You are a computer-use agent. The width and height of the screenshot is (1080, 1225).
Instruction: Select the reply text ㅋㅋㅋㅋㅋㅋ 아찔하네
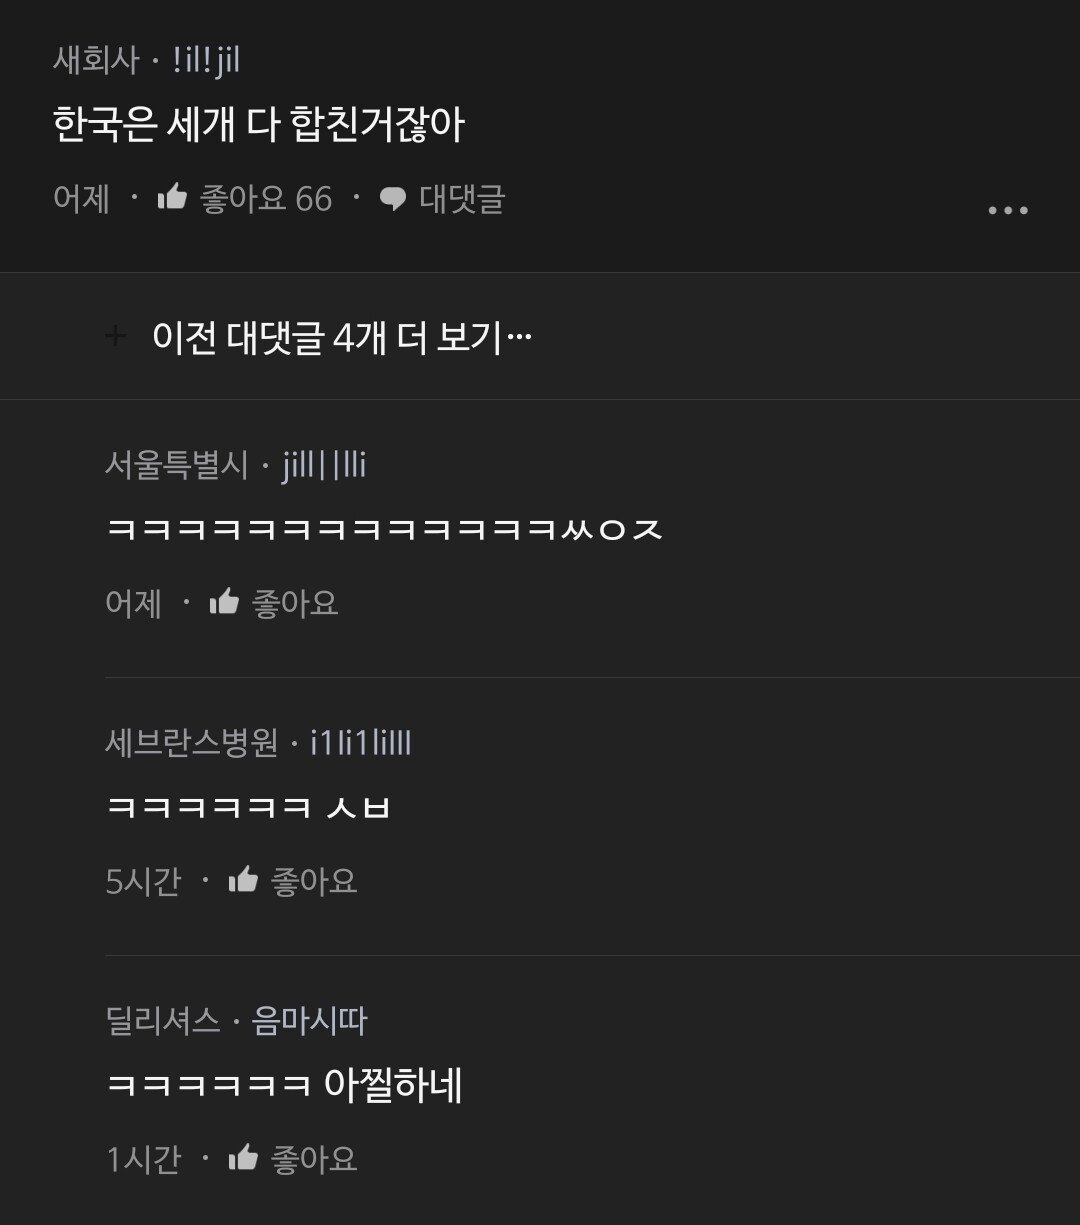point(284,1085)
